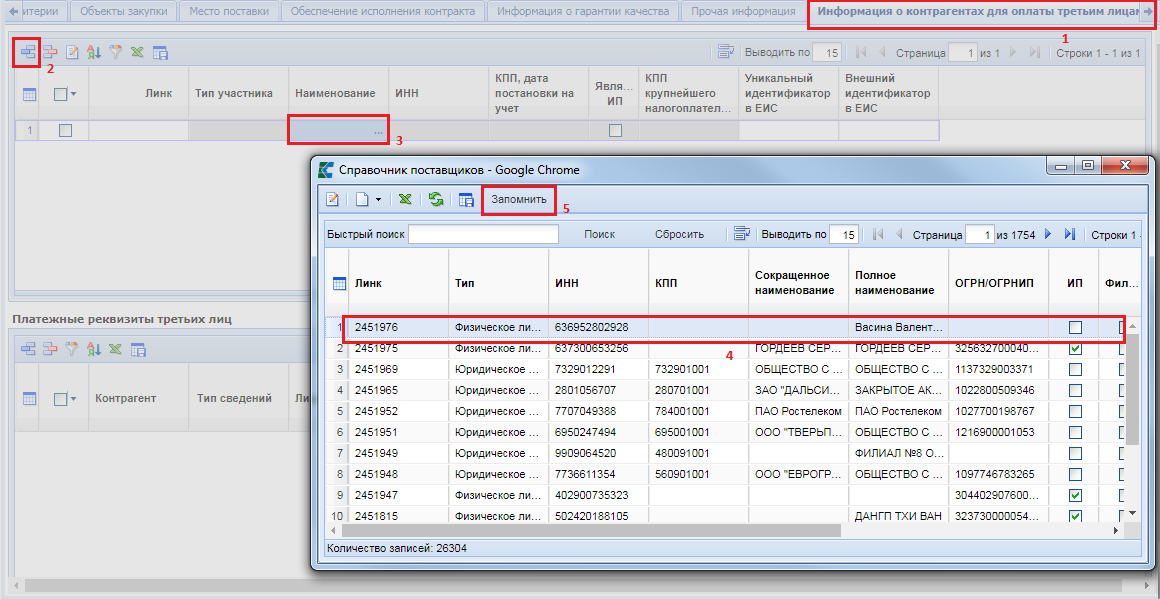Open the dropdown arrow next to the new document icon
This screenshot has height=599, width=1160.
(378, 200)
